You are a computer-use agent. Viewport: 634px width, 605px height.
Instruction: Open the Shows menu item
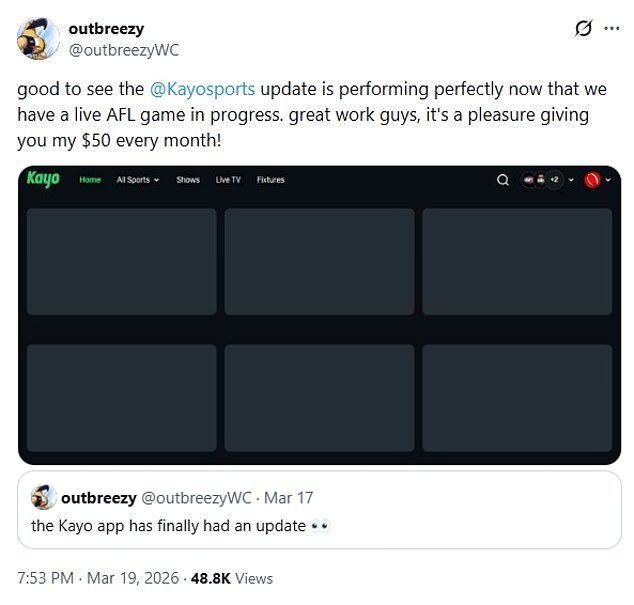pos(188,180)
